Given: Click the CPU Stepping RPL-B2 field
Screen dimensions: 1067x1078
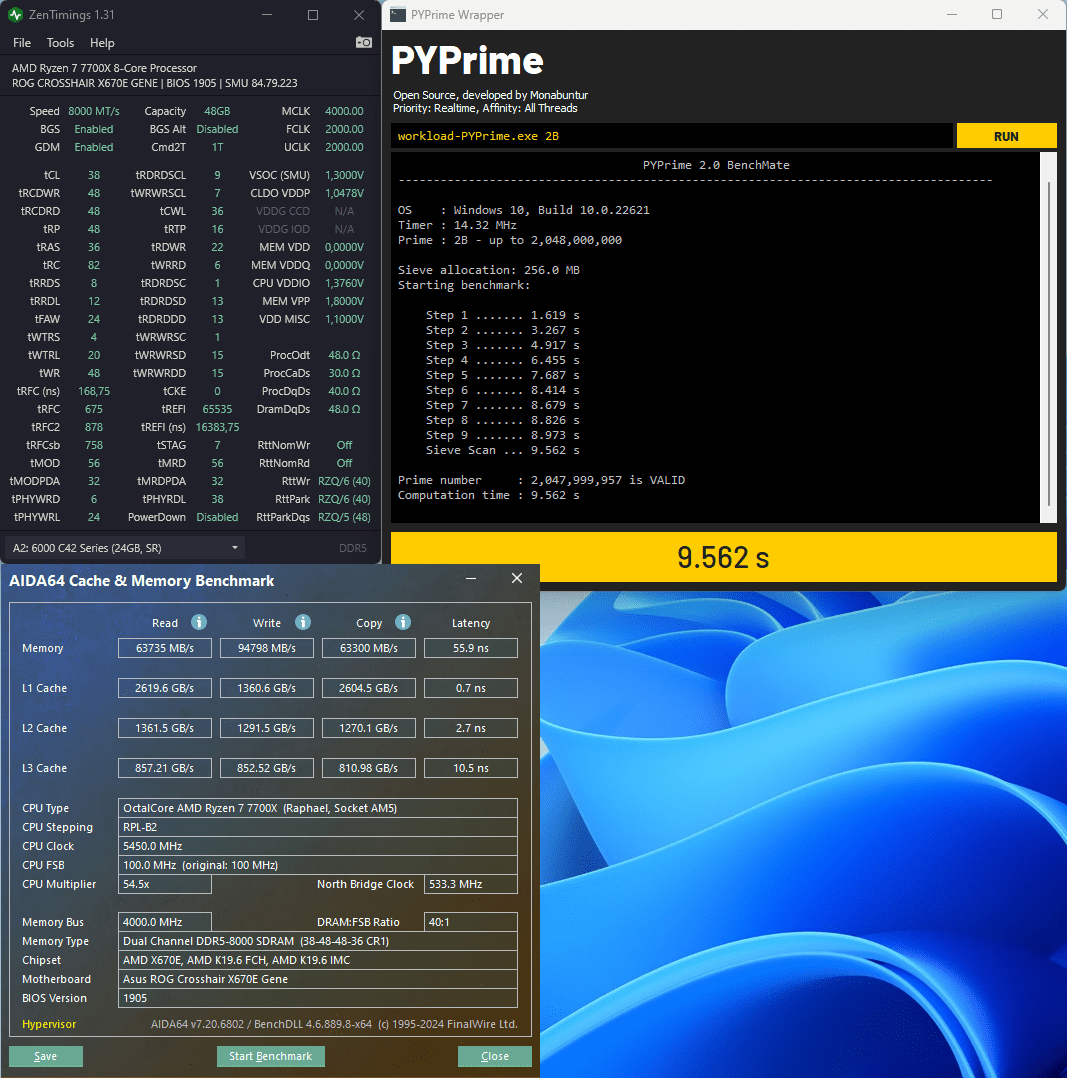Looking at the screenshot, I should [318, 827].
